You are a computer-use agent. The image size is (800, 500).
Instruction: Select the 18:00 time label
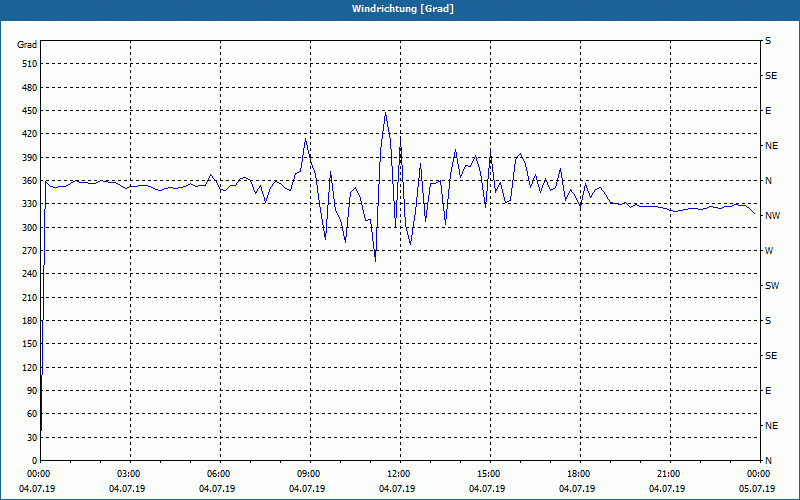[x=578, y=474]
